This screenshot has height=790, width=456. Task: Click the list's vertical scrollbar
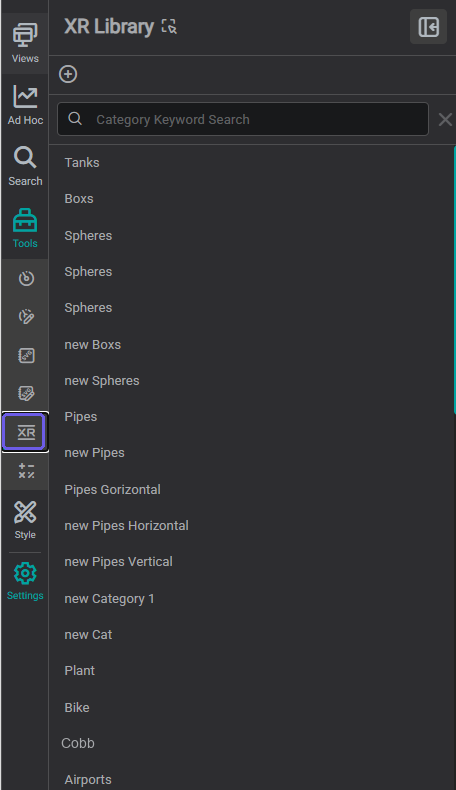[x=454, y=280]
